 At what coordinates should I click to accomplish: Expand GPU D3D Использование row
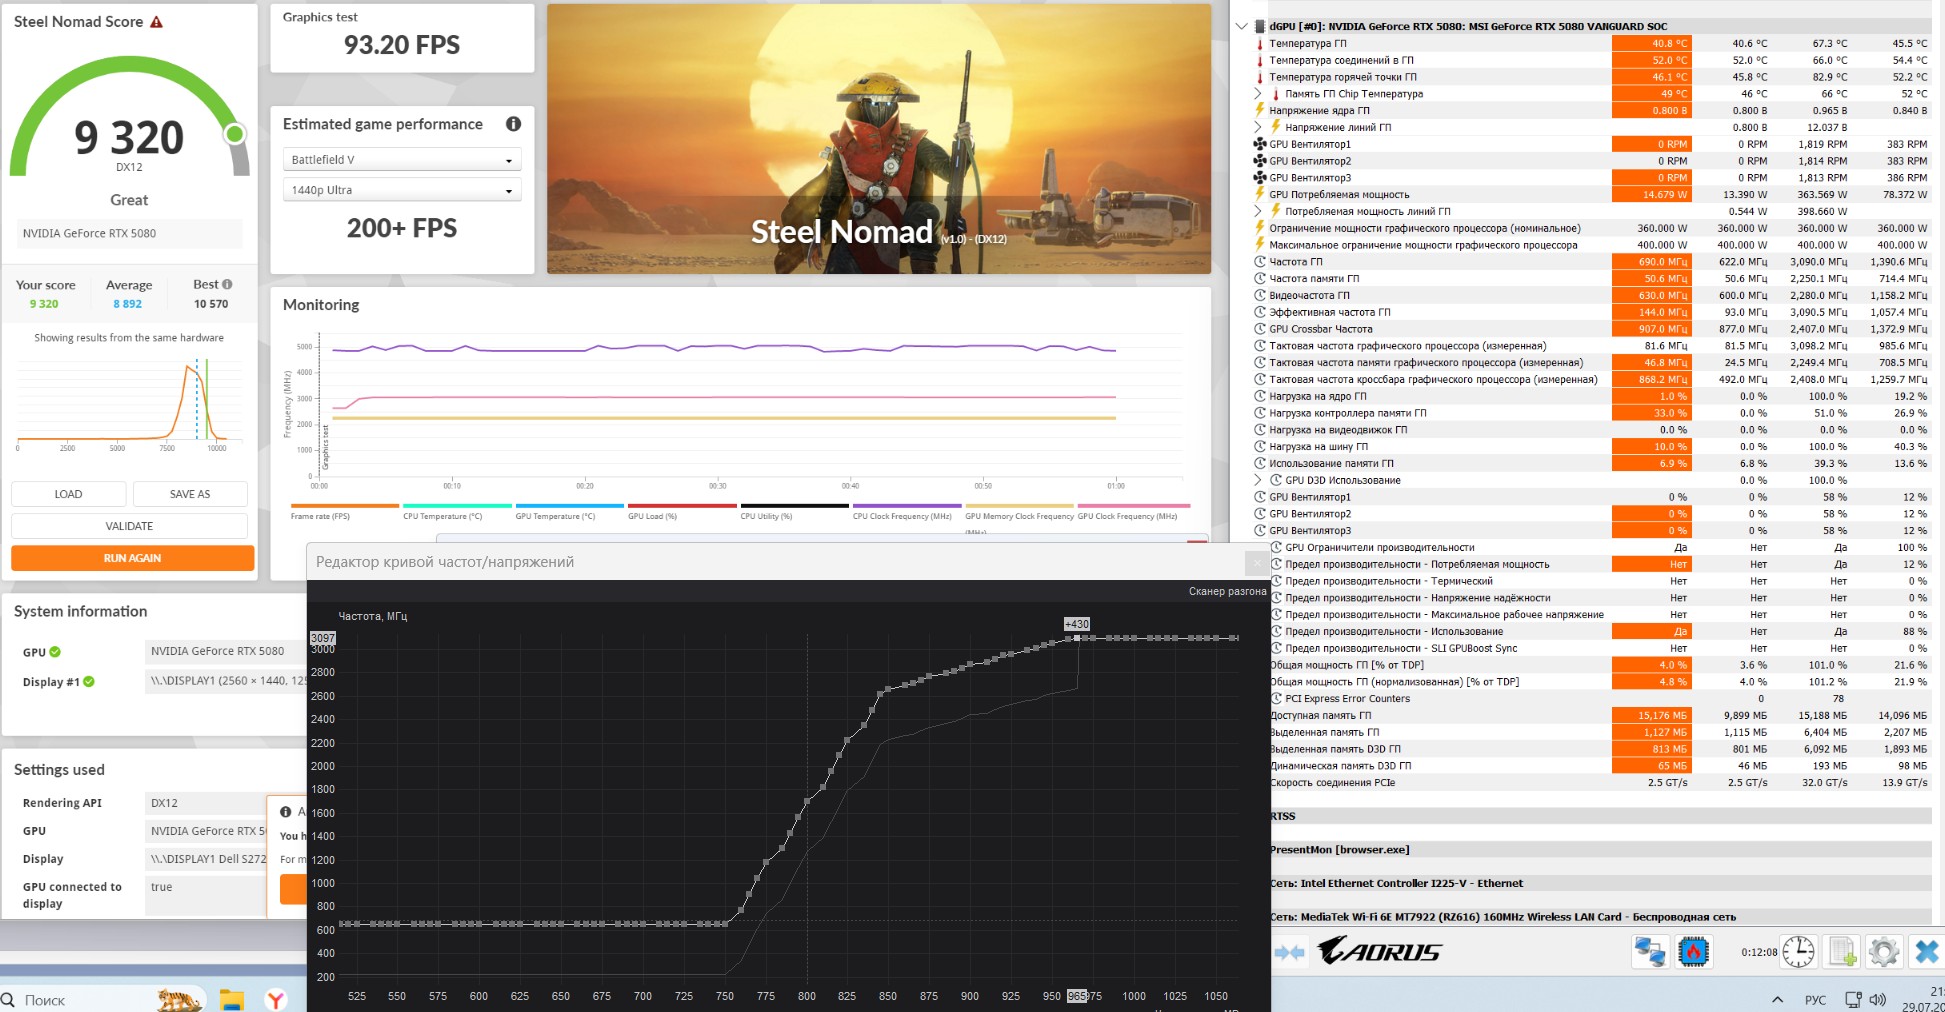1259,481
